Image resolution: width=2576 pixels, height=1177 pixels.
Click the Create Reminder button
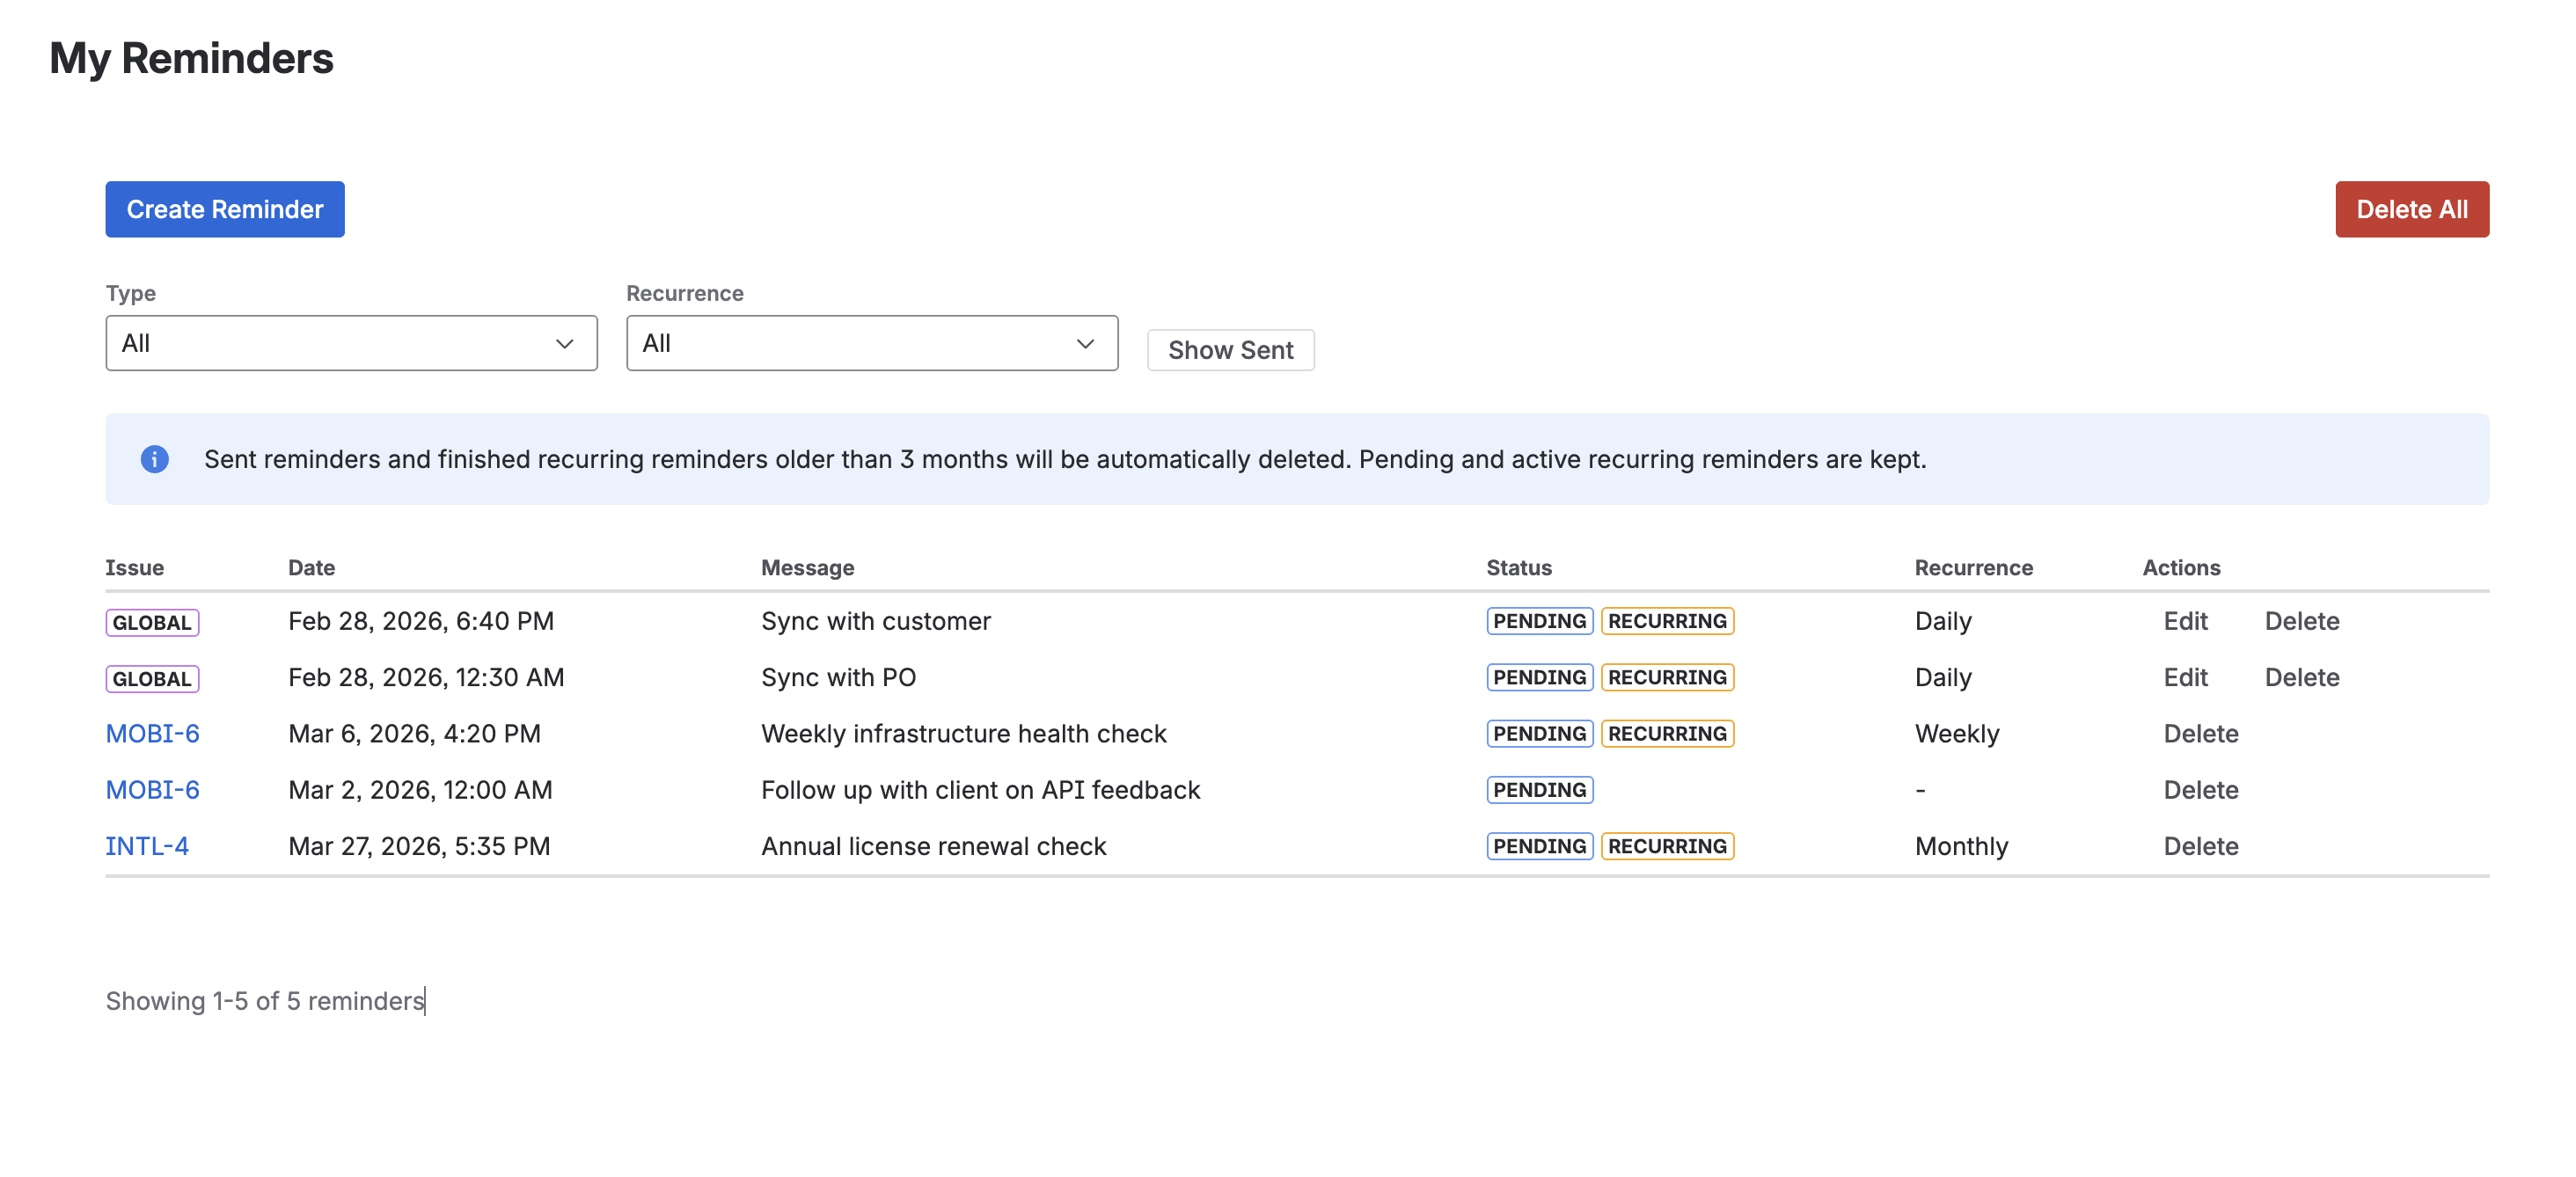(225, 209)
